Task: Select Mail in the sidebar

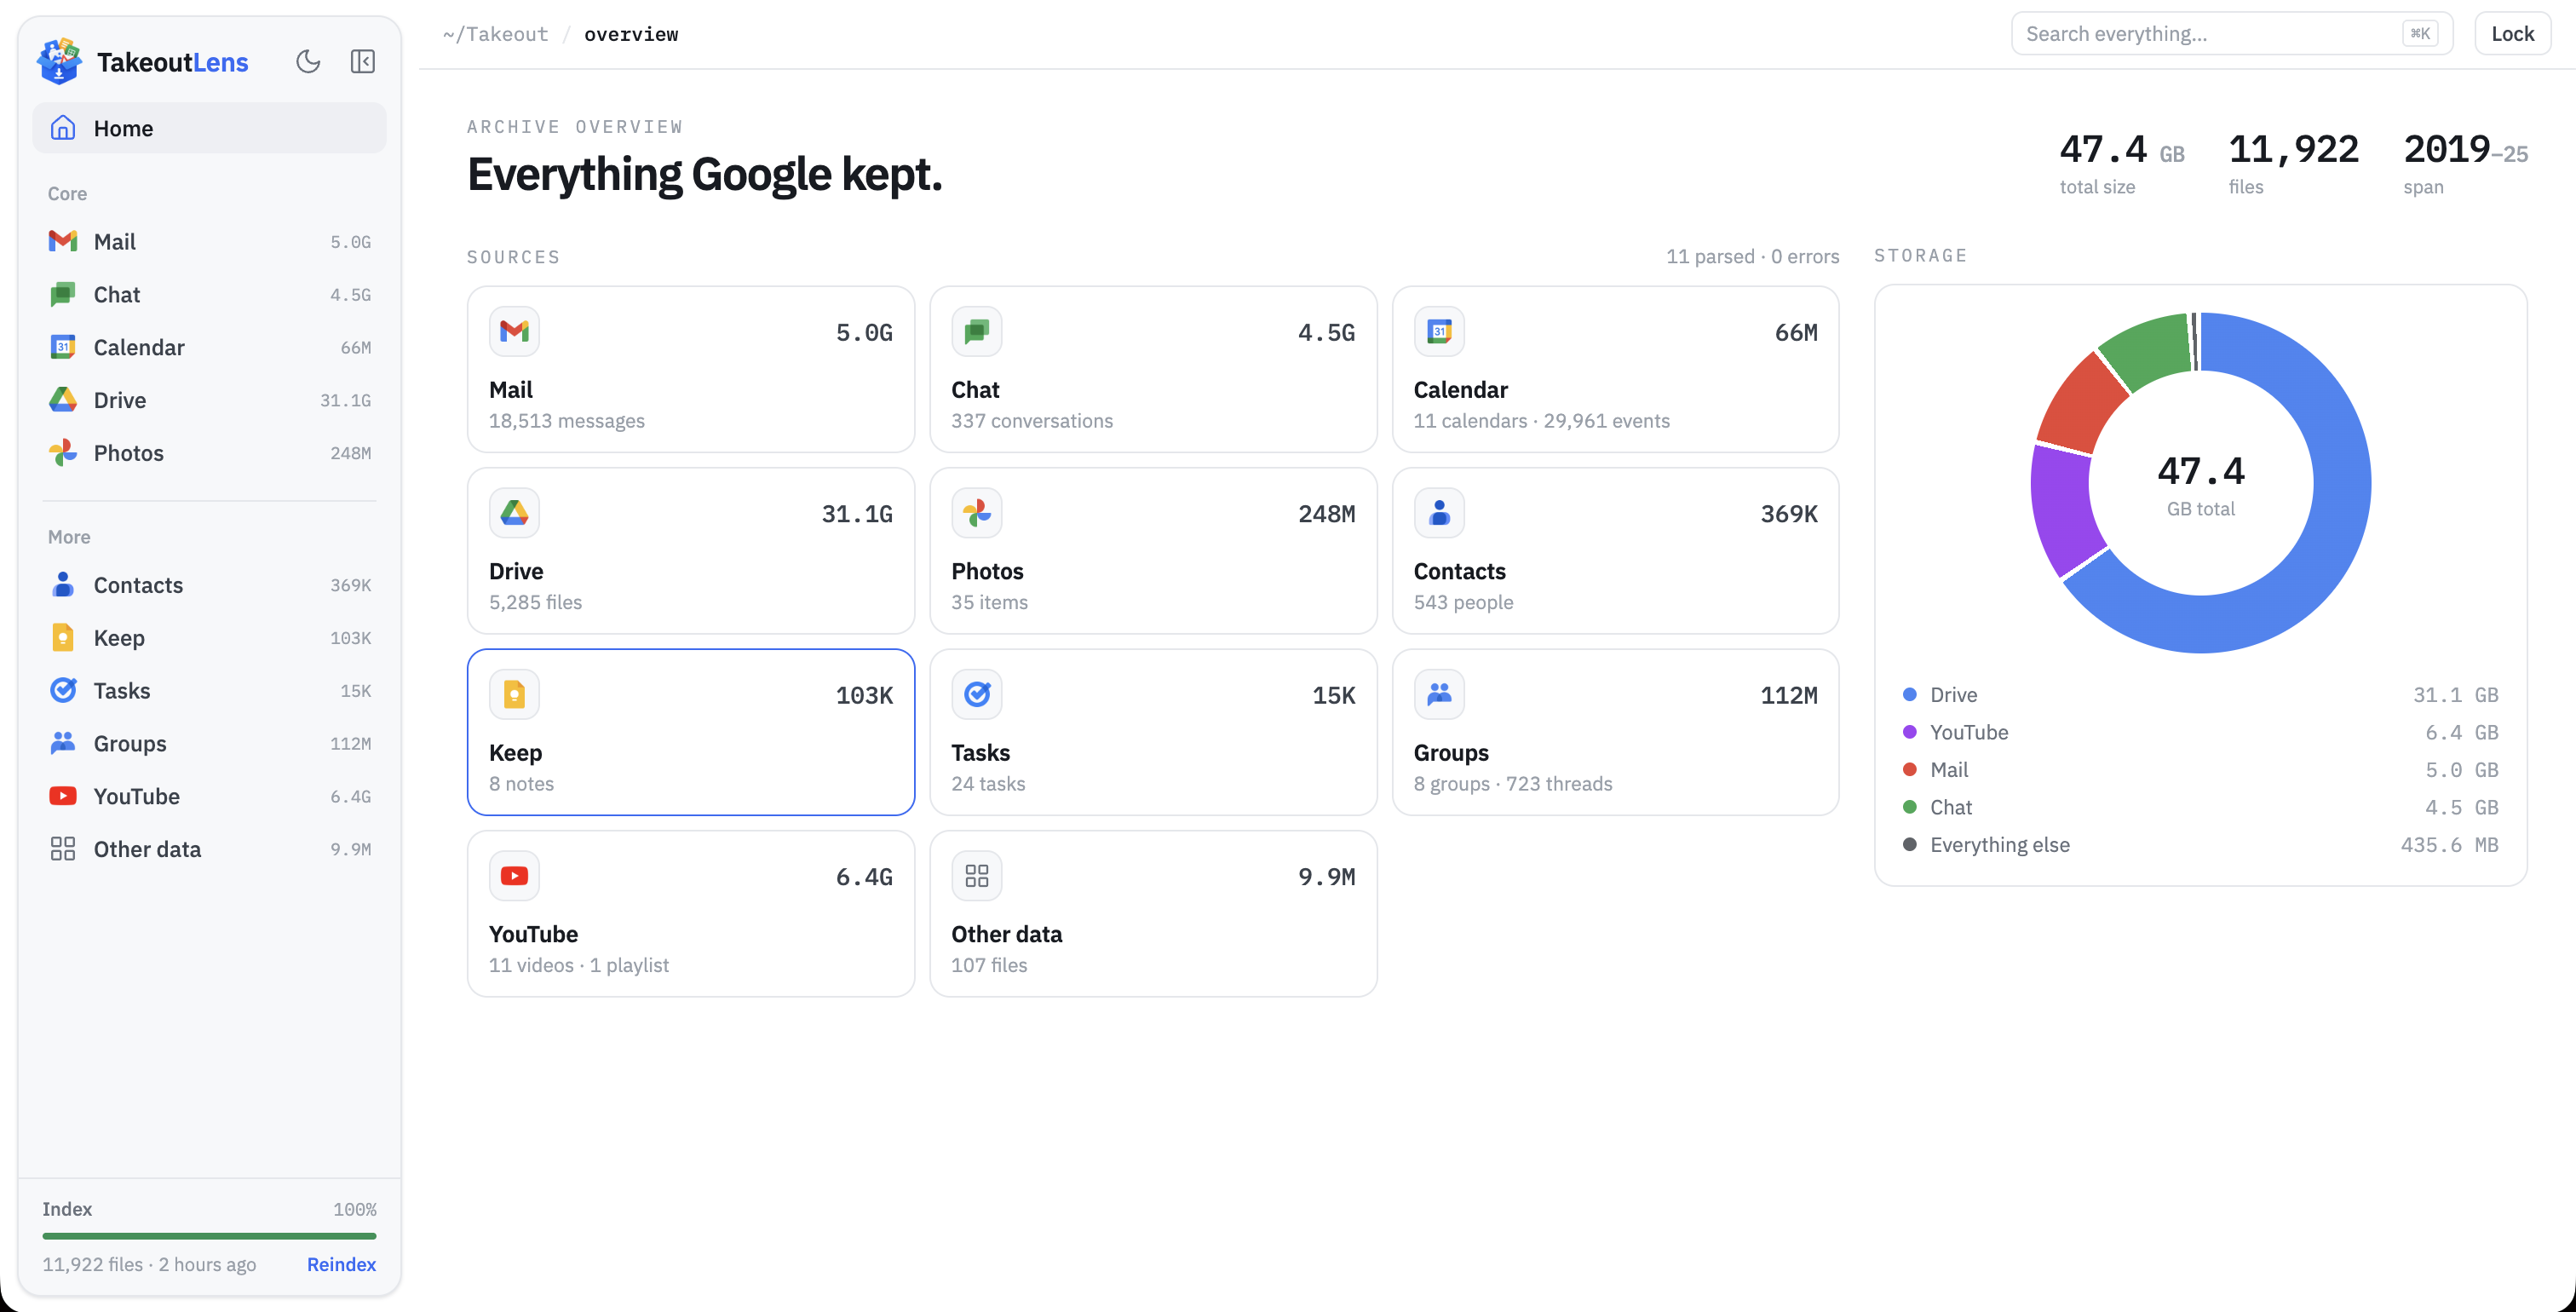Action: 209,241
